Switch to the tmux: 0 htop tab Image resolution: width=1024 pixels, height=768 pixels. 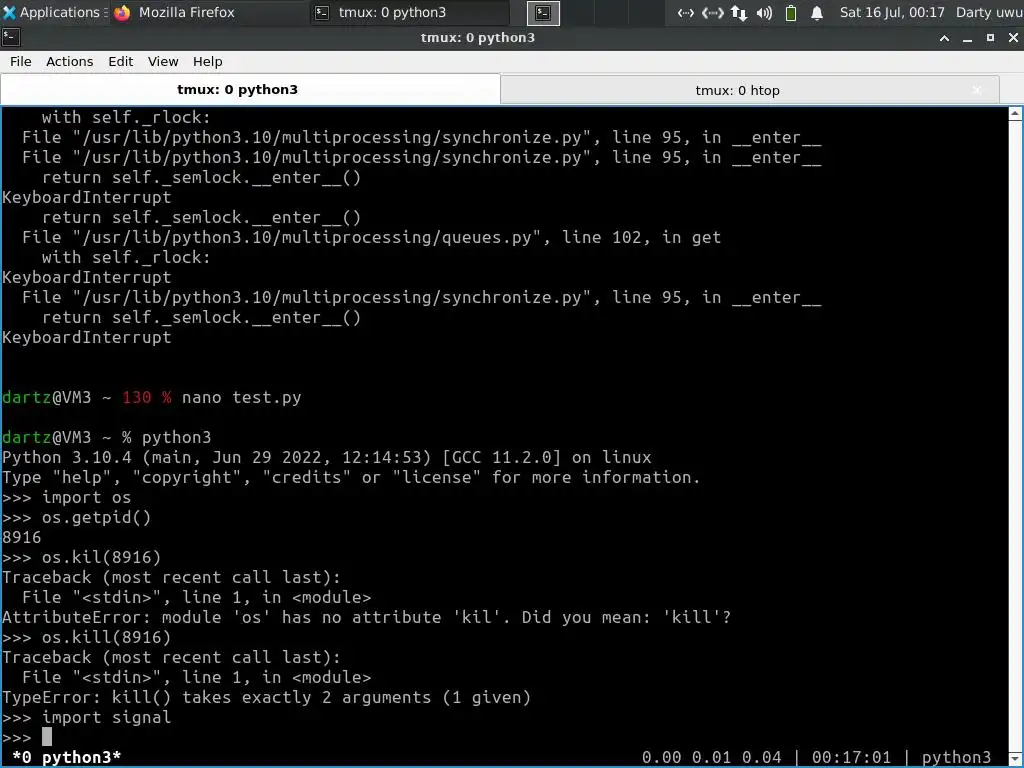[737, 90]
